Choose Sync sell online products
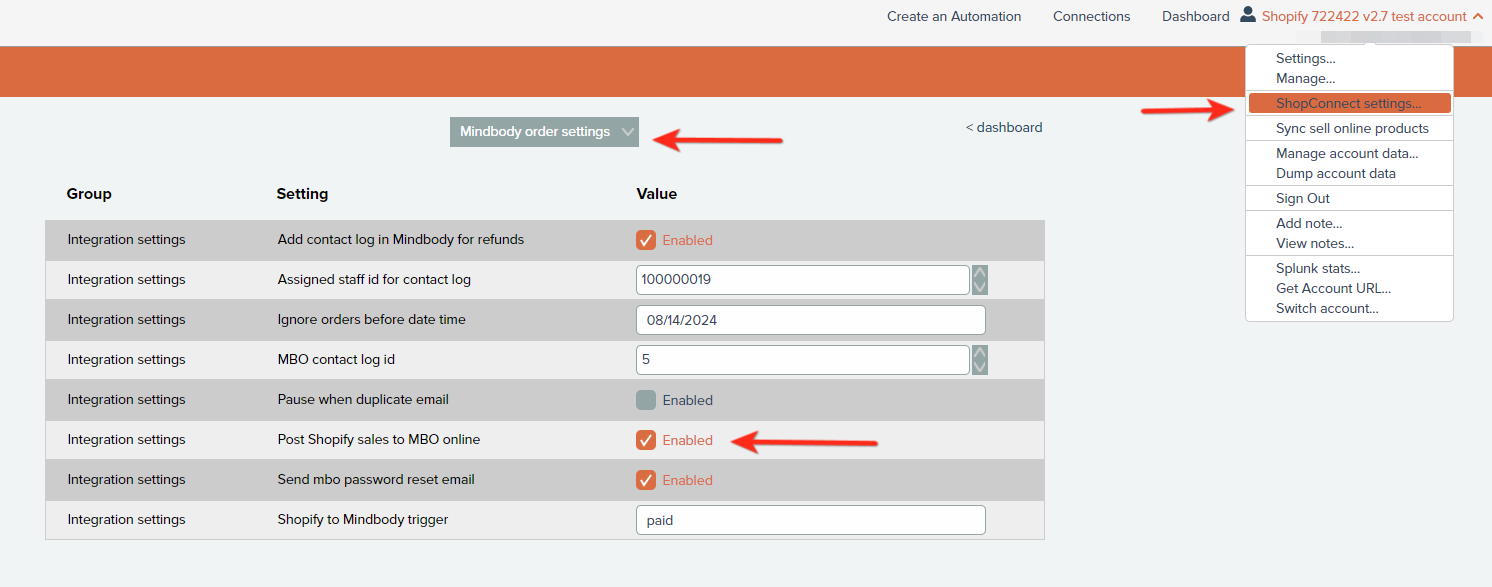1492x587 pixels. tap(1352, 128)
